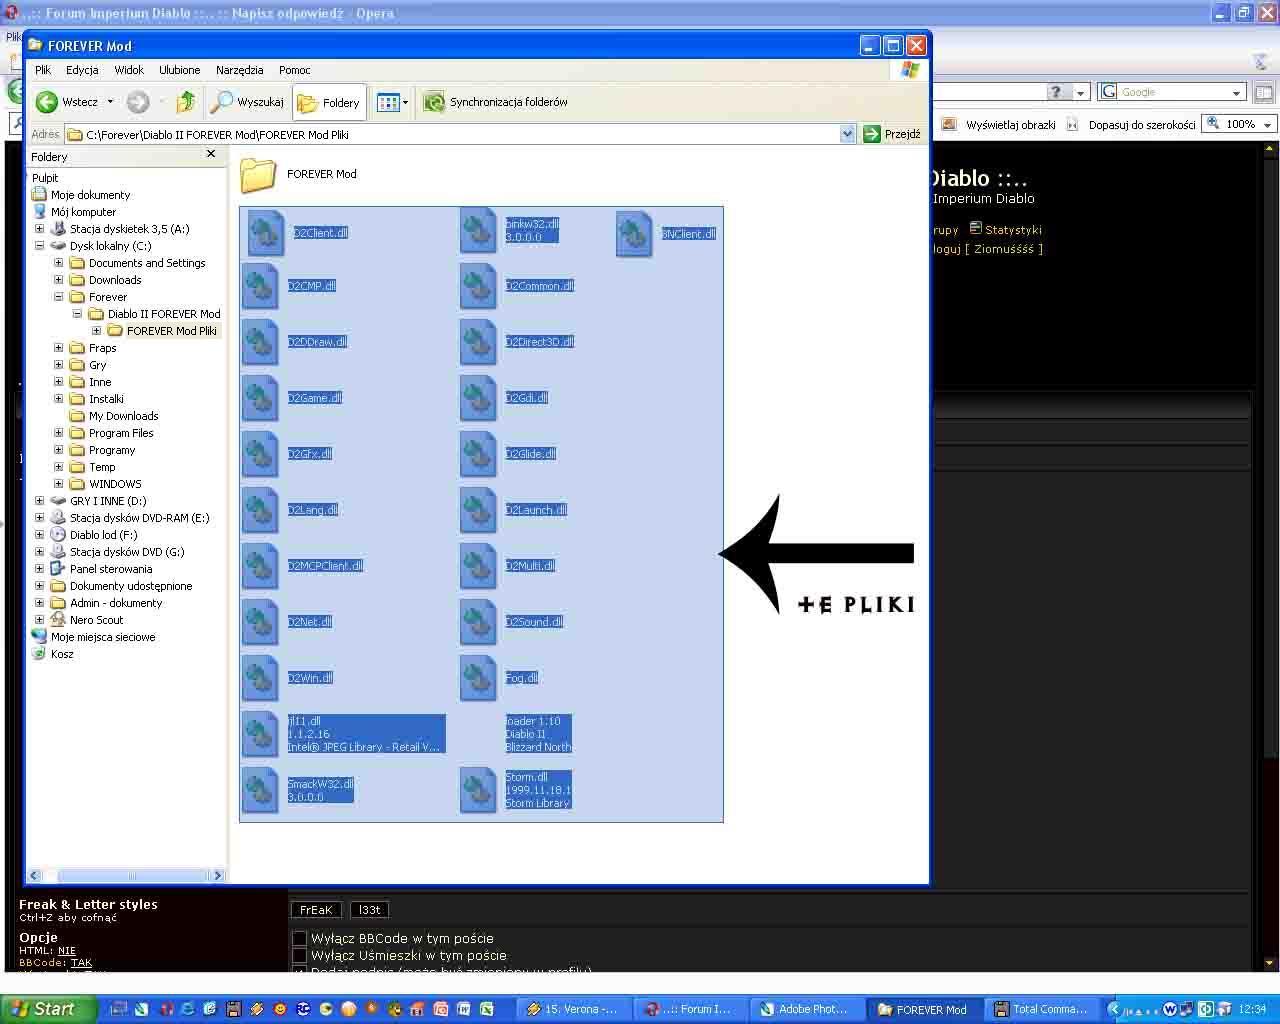Viewport: 1280px width, 1024px height.
Task: Toggle the Foldery panel button
Action: (x=329, y=102)
